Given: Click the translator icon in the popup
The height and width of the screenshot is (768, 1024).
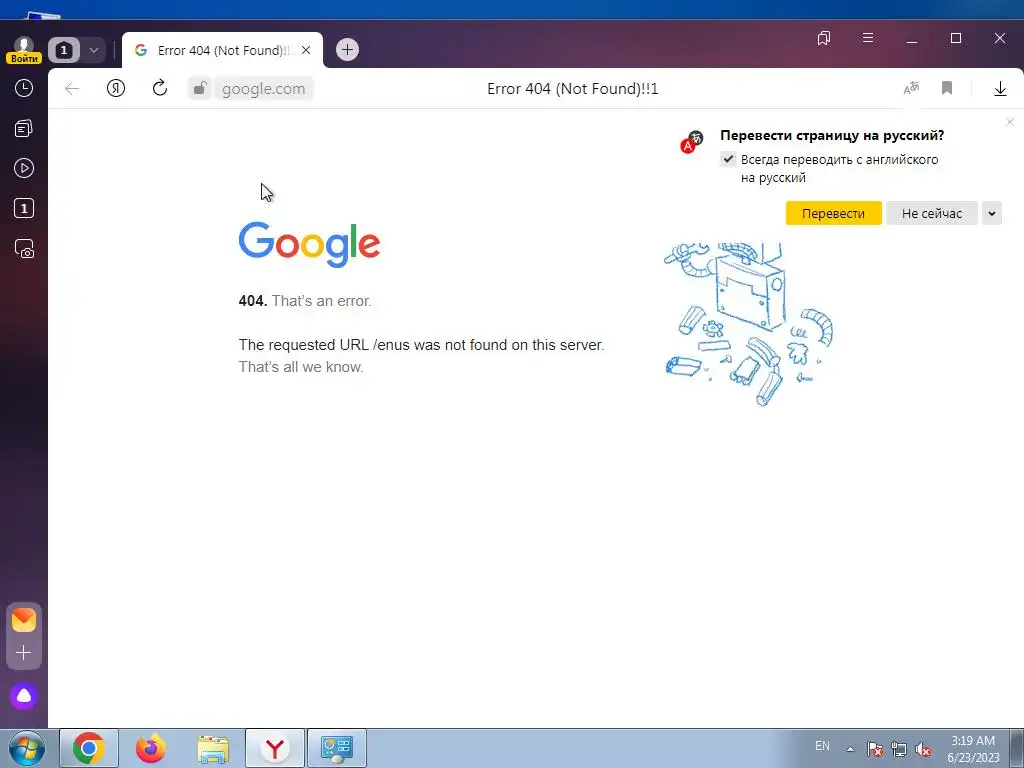Looking at the screenshot, I should coord(691,142).
